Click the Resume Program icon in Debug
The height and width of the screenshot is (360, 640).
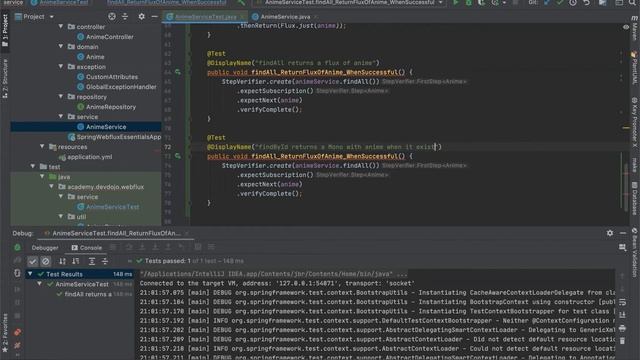(17, 289)
